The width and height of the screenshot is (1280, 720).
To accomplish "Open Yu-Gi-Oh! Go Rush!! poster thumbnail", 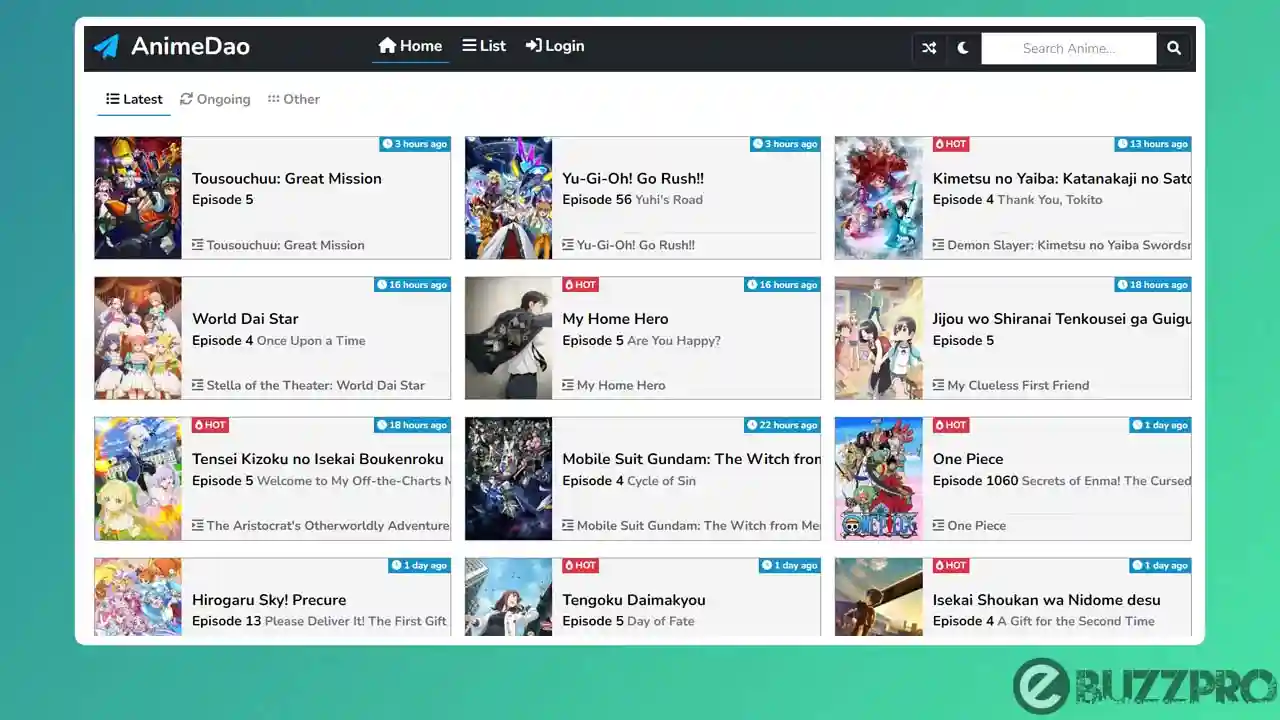I will click(508, 198).
